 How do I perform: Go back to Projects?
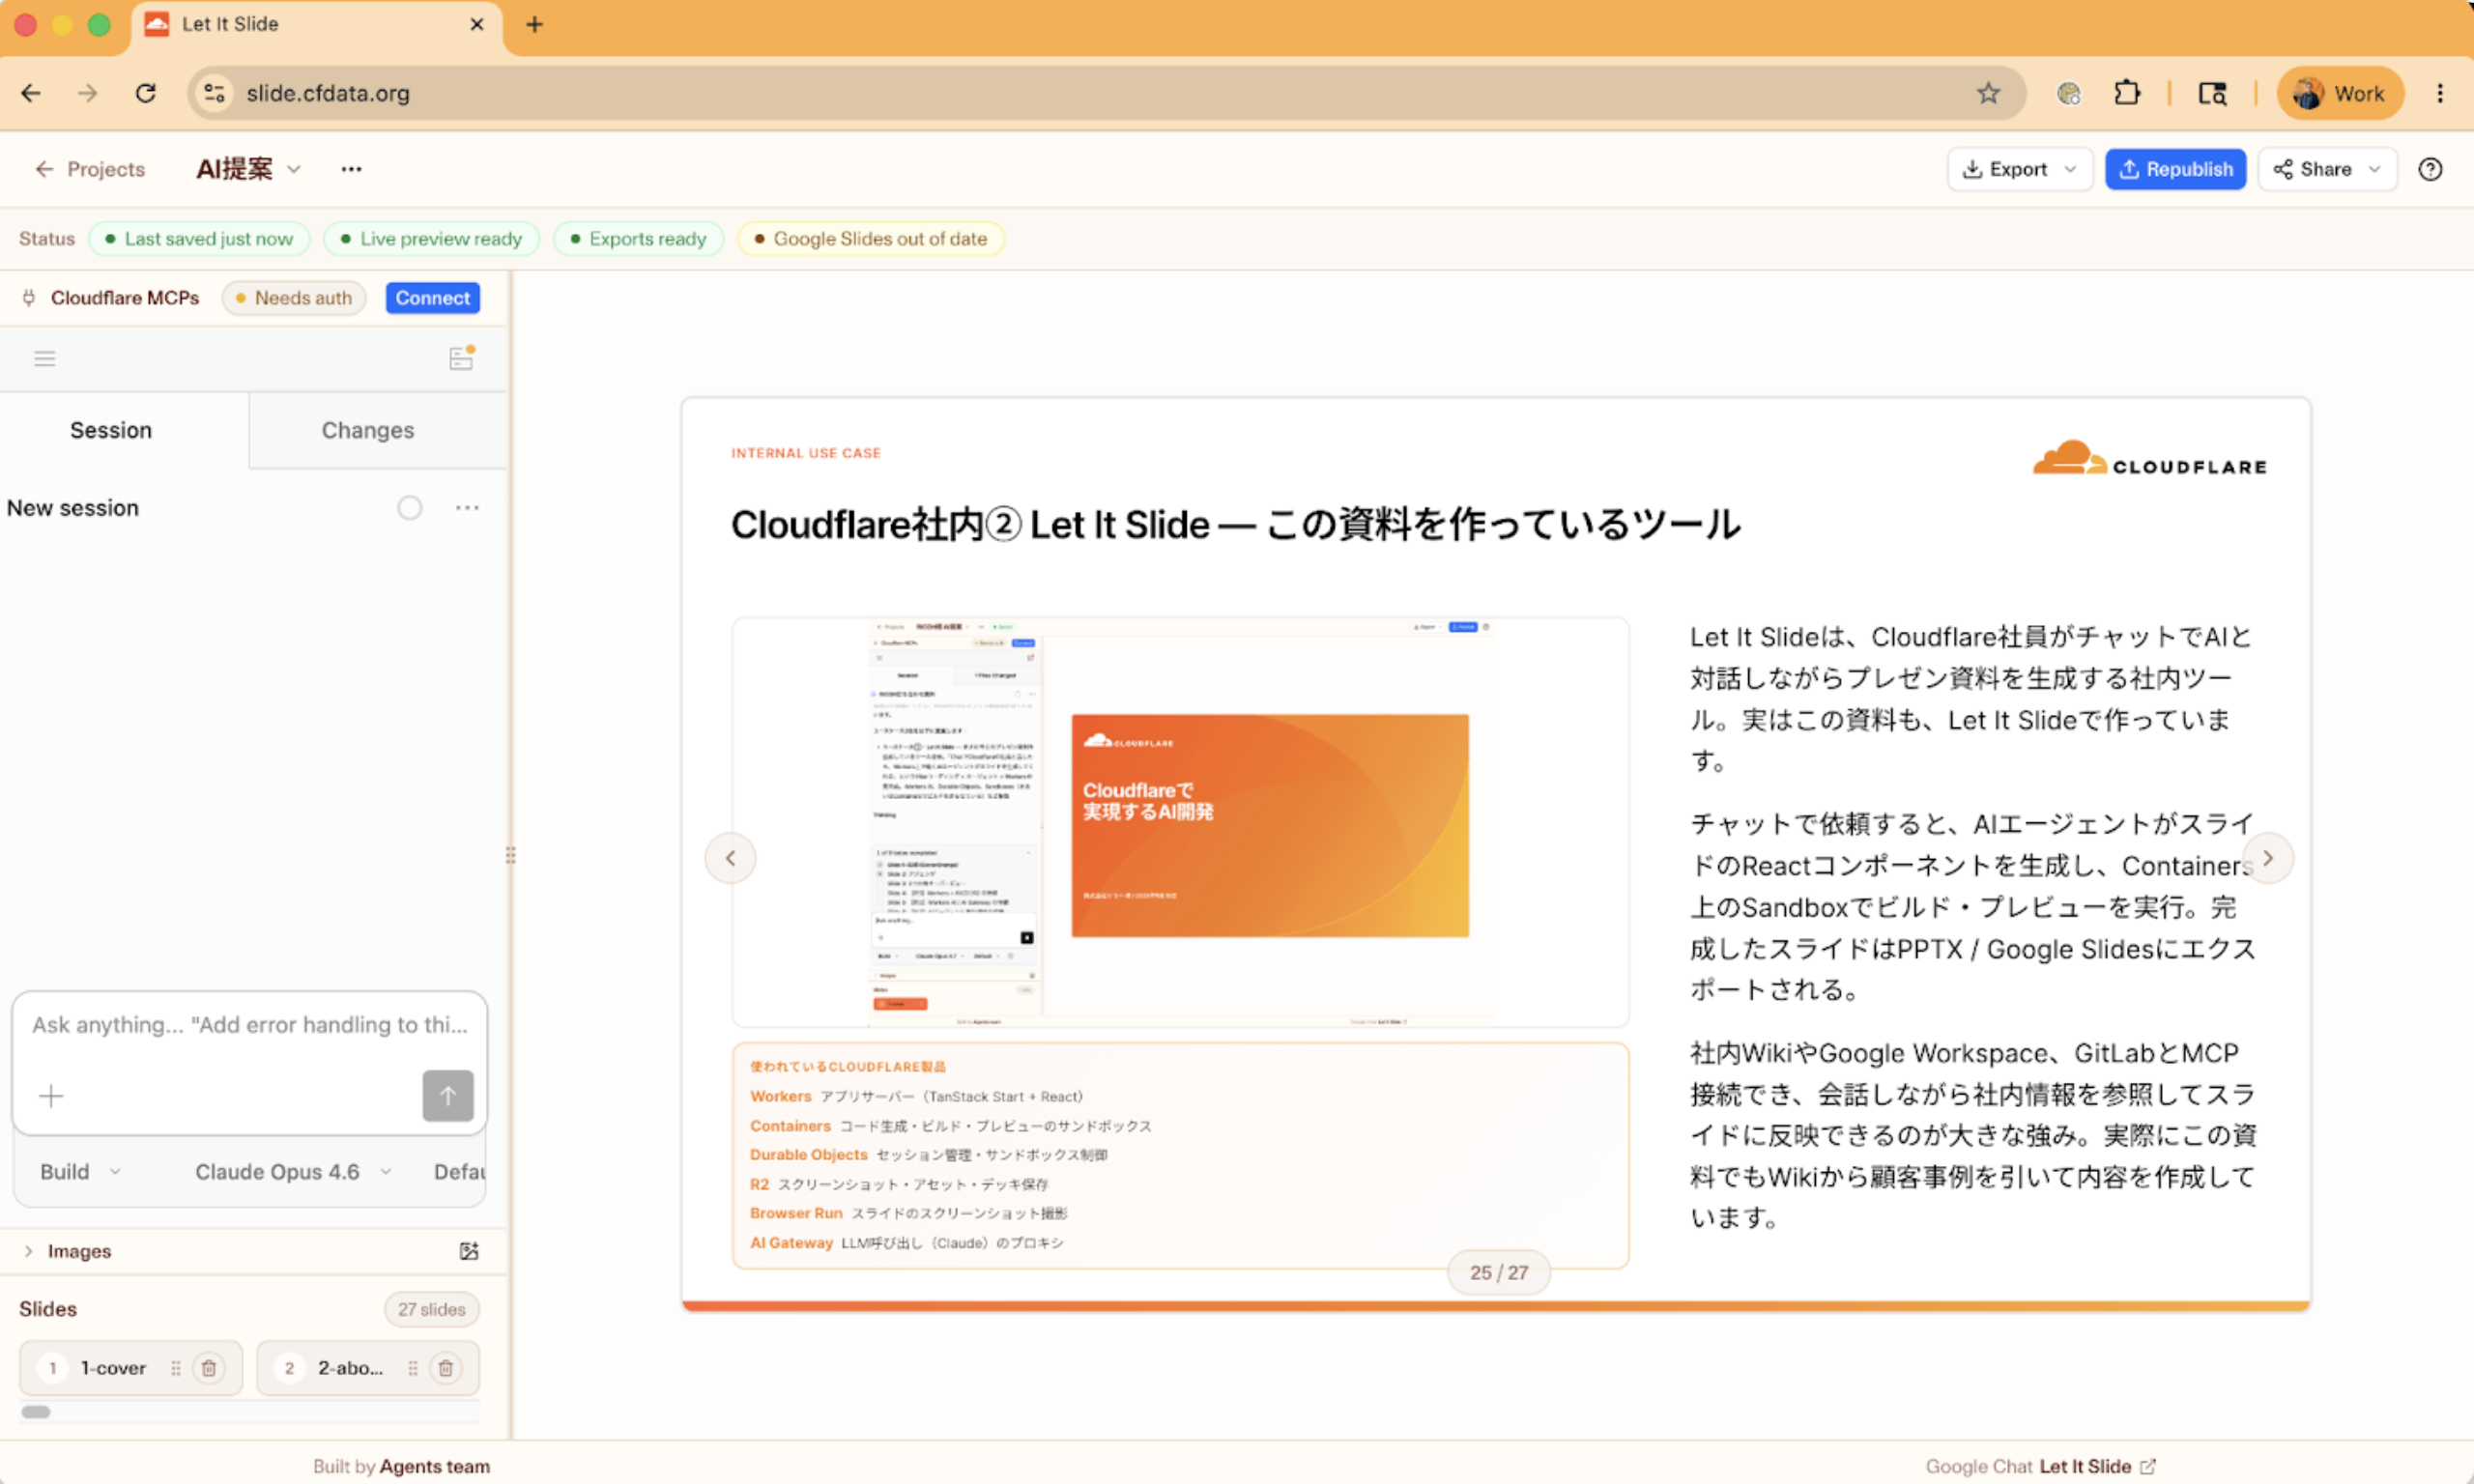click(90, 169)
